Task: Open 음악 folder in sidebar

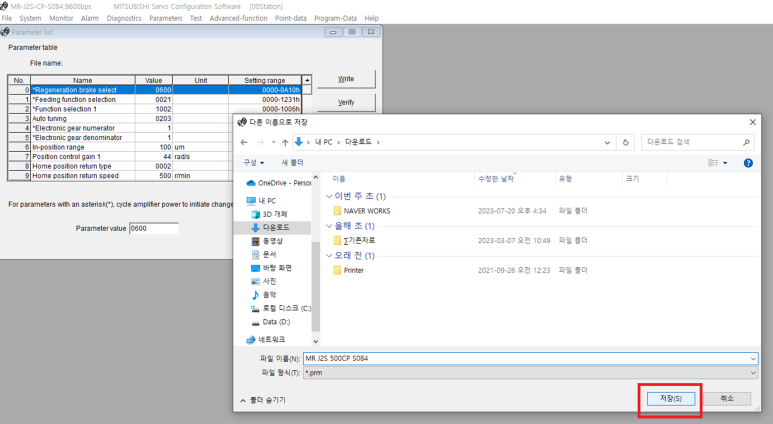Action: (x=264, y=295)
